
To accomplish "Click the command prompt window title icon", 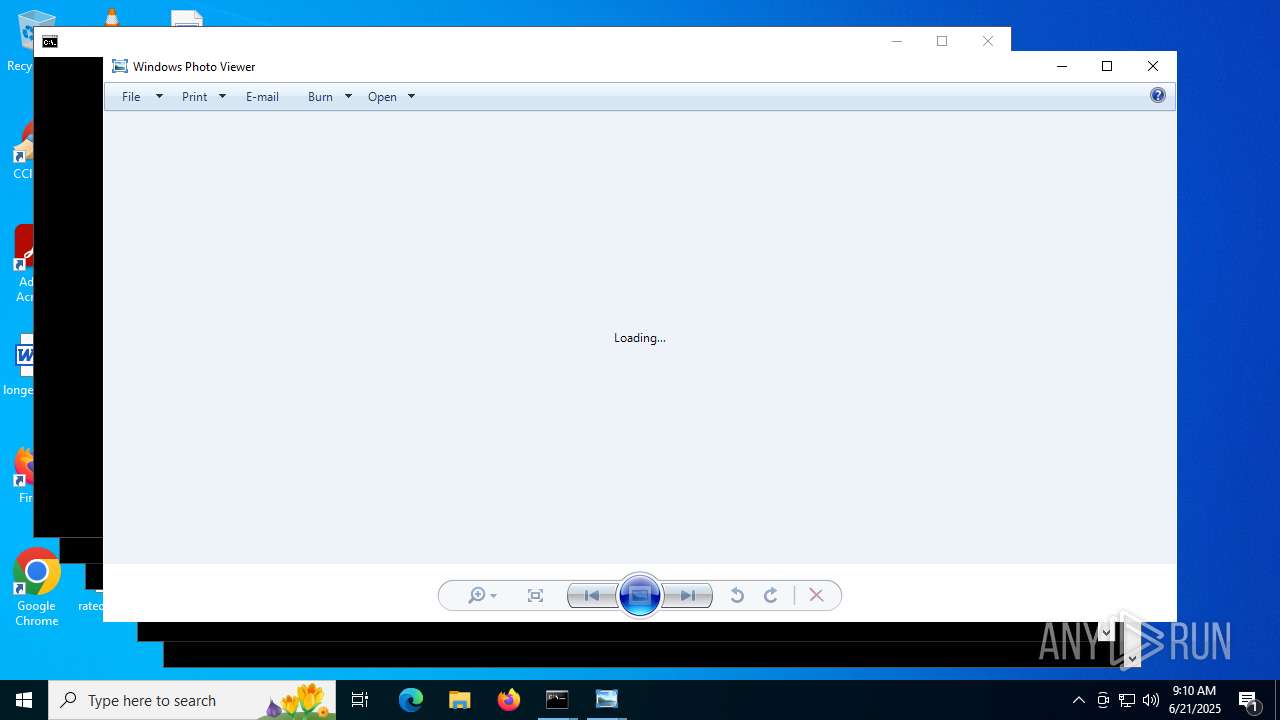I will coord(50,42).
